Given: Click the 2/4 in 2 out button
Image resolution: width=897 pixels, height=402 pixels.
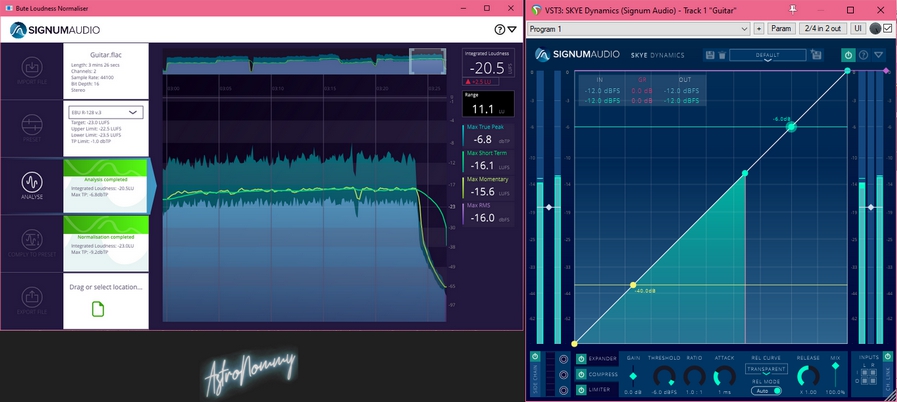Looking at the screenshot, I should (x=823, y=29).
